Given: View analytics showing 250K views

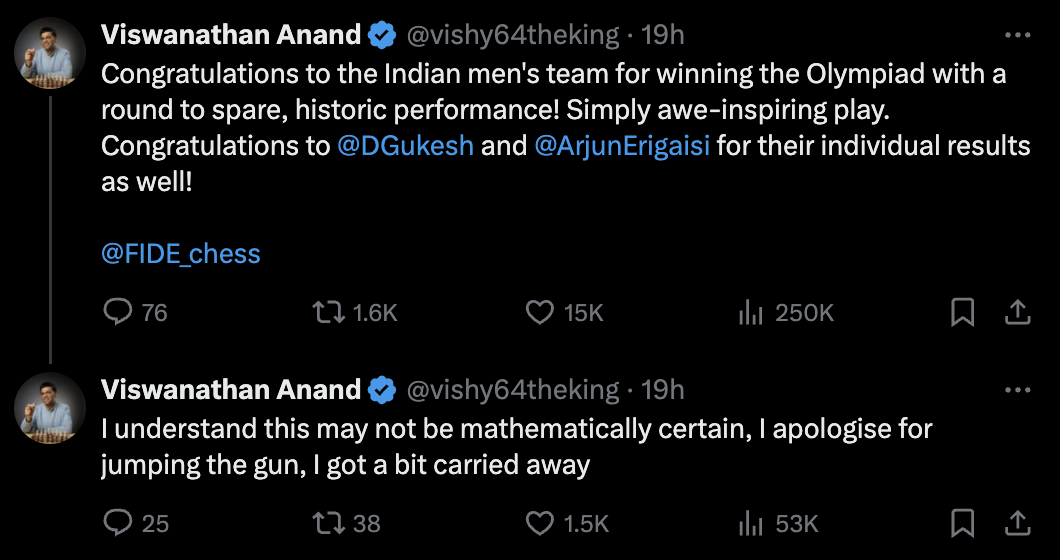Looking at the screenshot, I should (750, 313).
